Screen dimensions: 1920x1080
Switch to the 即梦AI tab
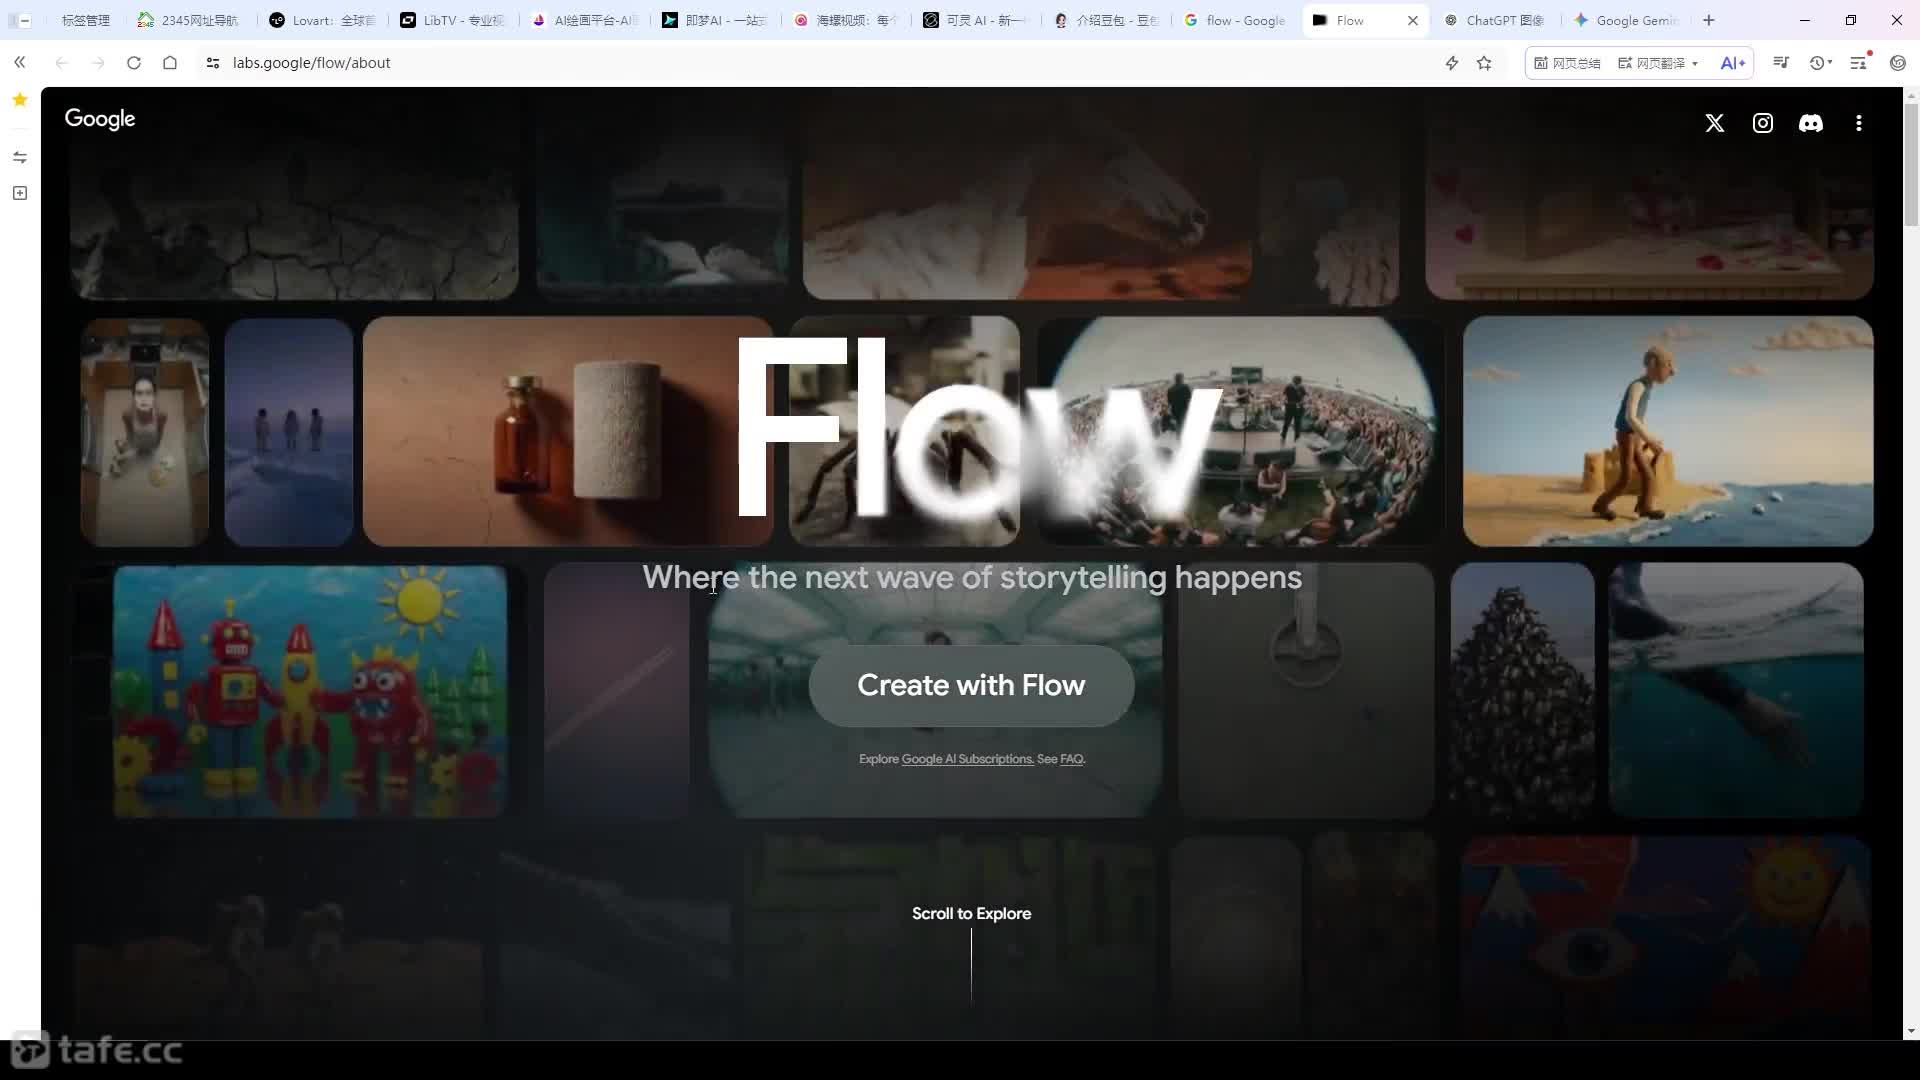pyautogui.click(x=714, y=20)
